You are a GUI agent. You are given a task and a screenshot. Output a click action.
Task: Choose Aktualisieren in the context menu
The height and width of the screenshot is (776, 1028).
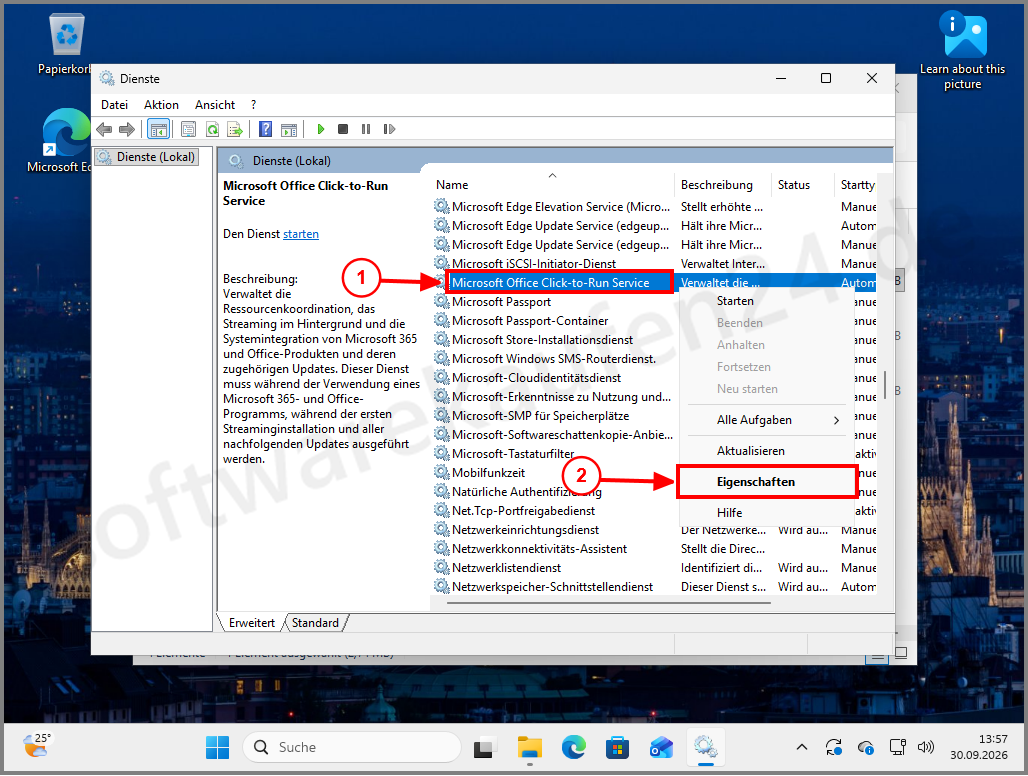tap(764, 451)
